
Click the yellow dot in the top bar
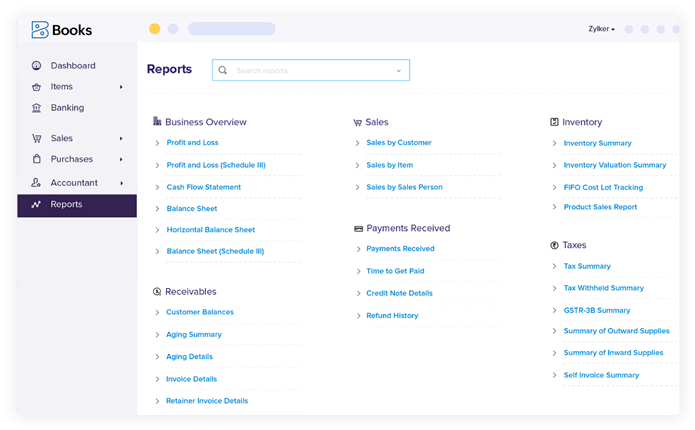(x=155, y=29)
